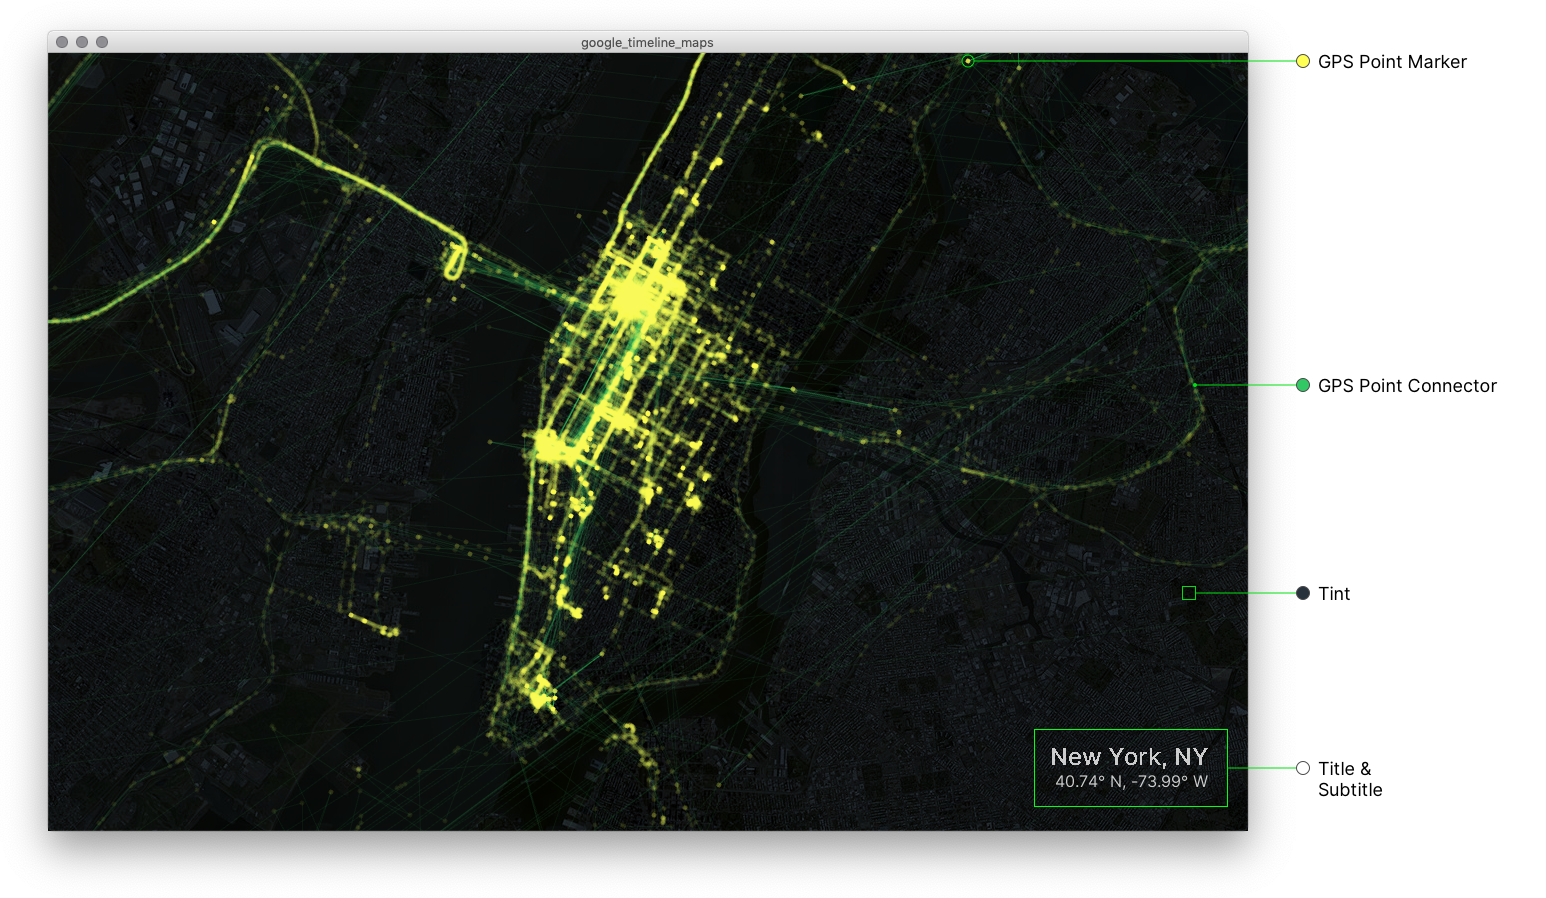
Task: Click the GPS Point Marker label
Action: click(1392, 62)
